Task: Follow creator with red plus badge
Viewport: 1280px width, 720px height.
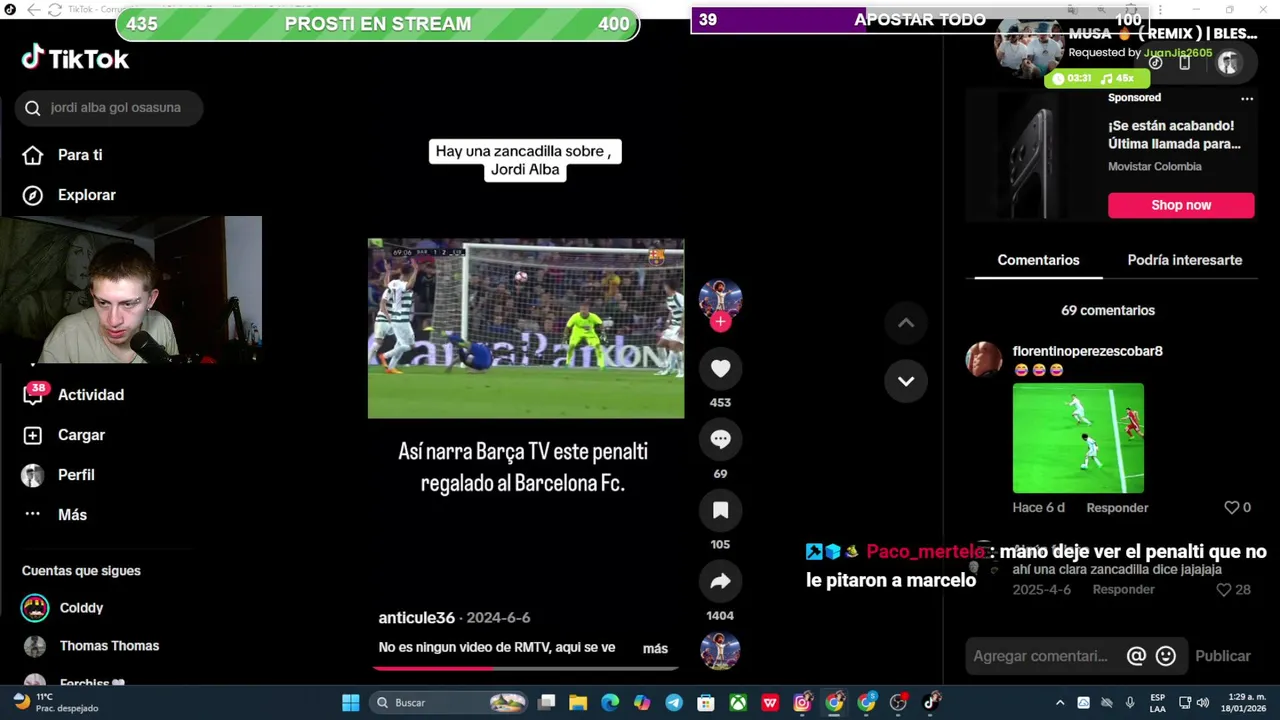Action: tap(720, 322)
